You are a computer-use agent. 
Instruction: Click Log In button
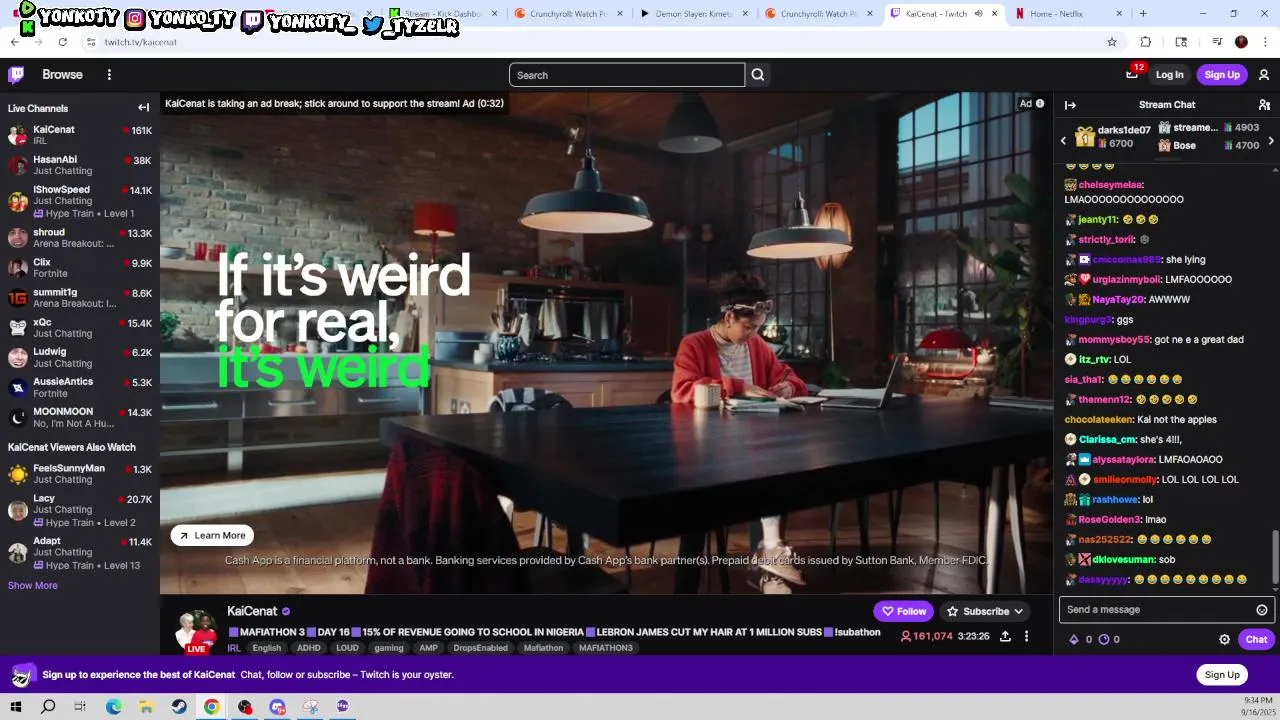pyautogui.click(x=1169, y=75)
